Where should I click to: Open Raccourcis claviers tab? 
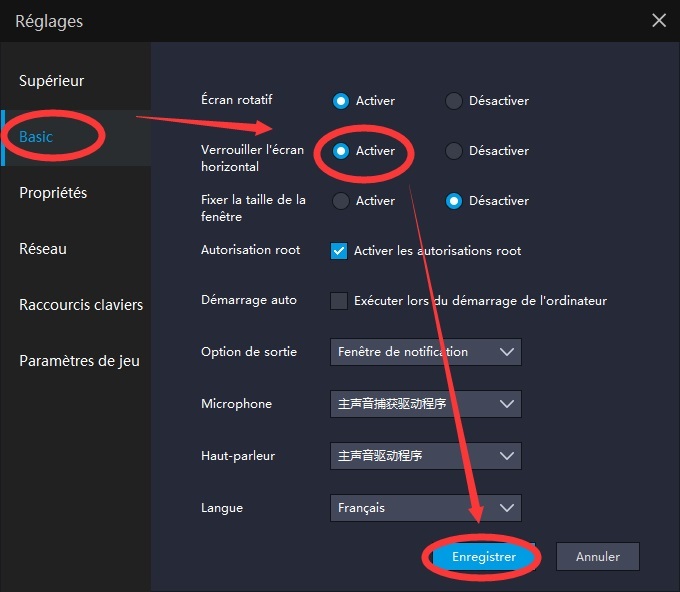(81, 305)
